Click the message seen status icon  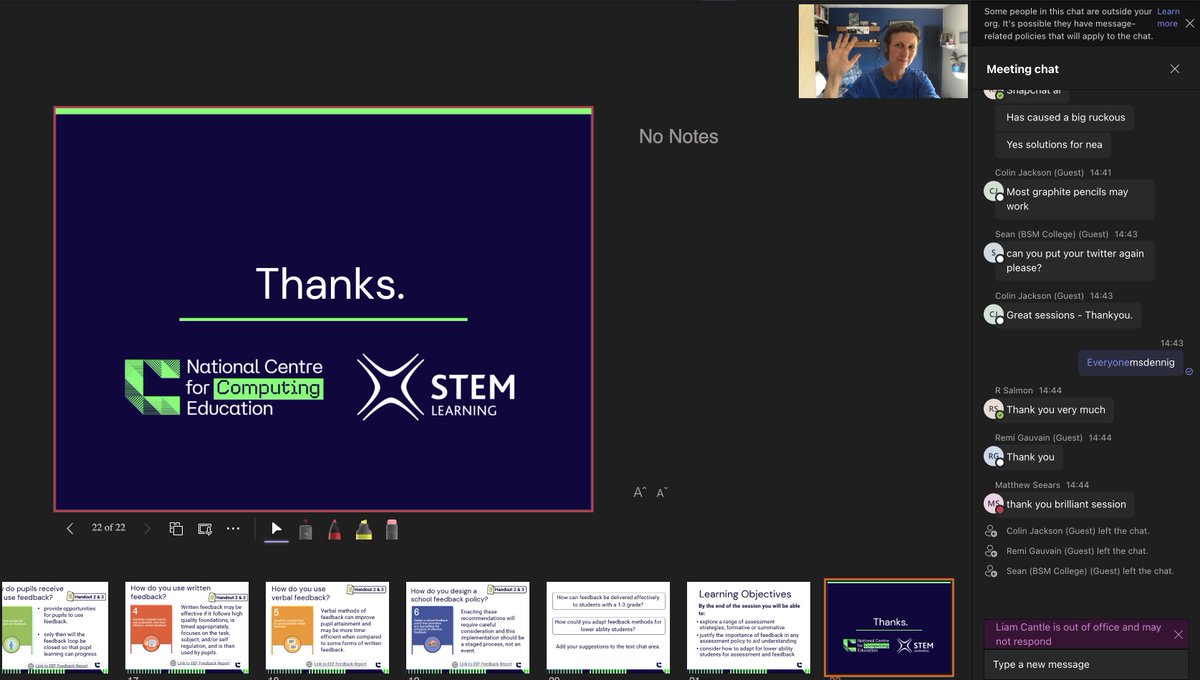[x=1189, y=371]
